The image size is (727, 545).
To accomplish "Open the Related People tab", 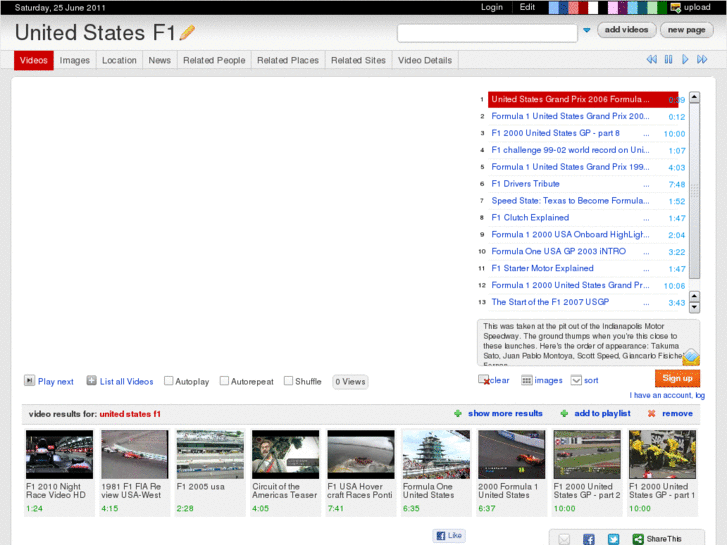I will click(x=214, y=60).
